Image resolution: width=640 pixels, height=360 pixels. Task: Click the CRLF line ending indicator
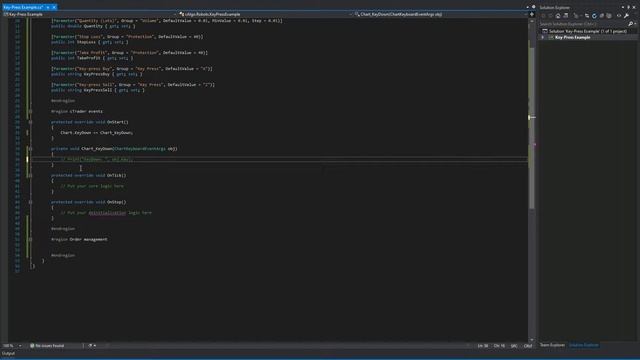point(528,346)
